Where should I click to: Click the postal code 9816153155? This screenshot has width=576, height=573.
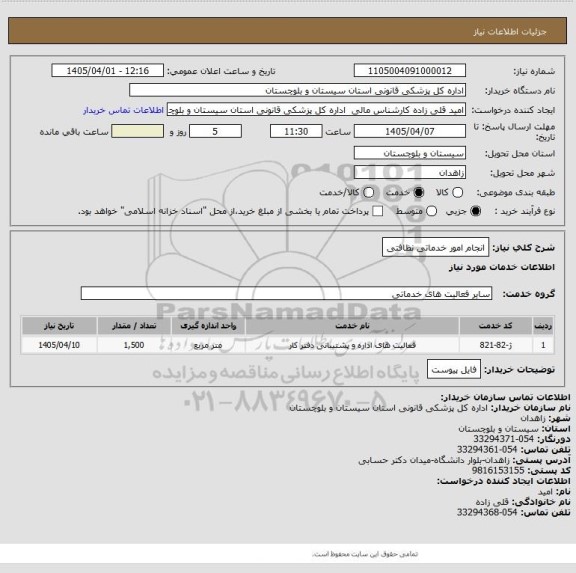[498, 470]
